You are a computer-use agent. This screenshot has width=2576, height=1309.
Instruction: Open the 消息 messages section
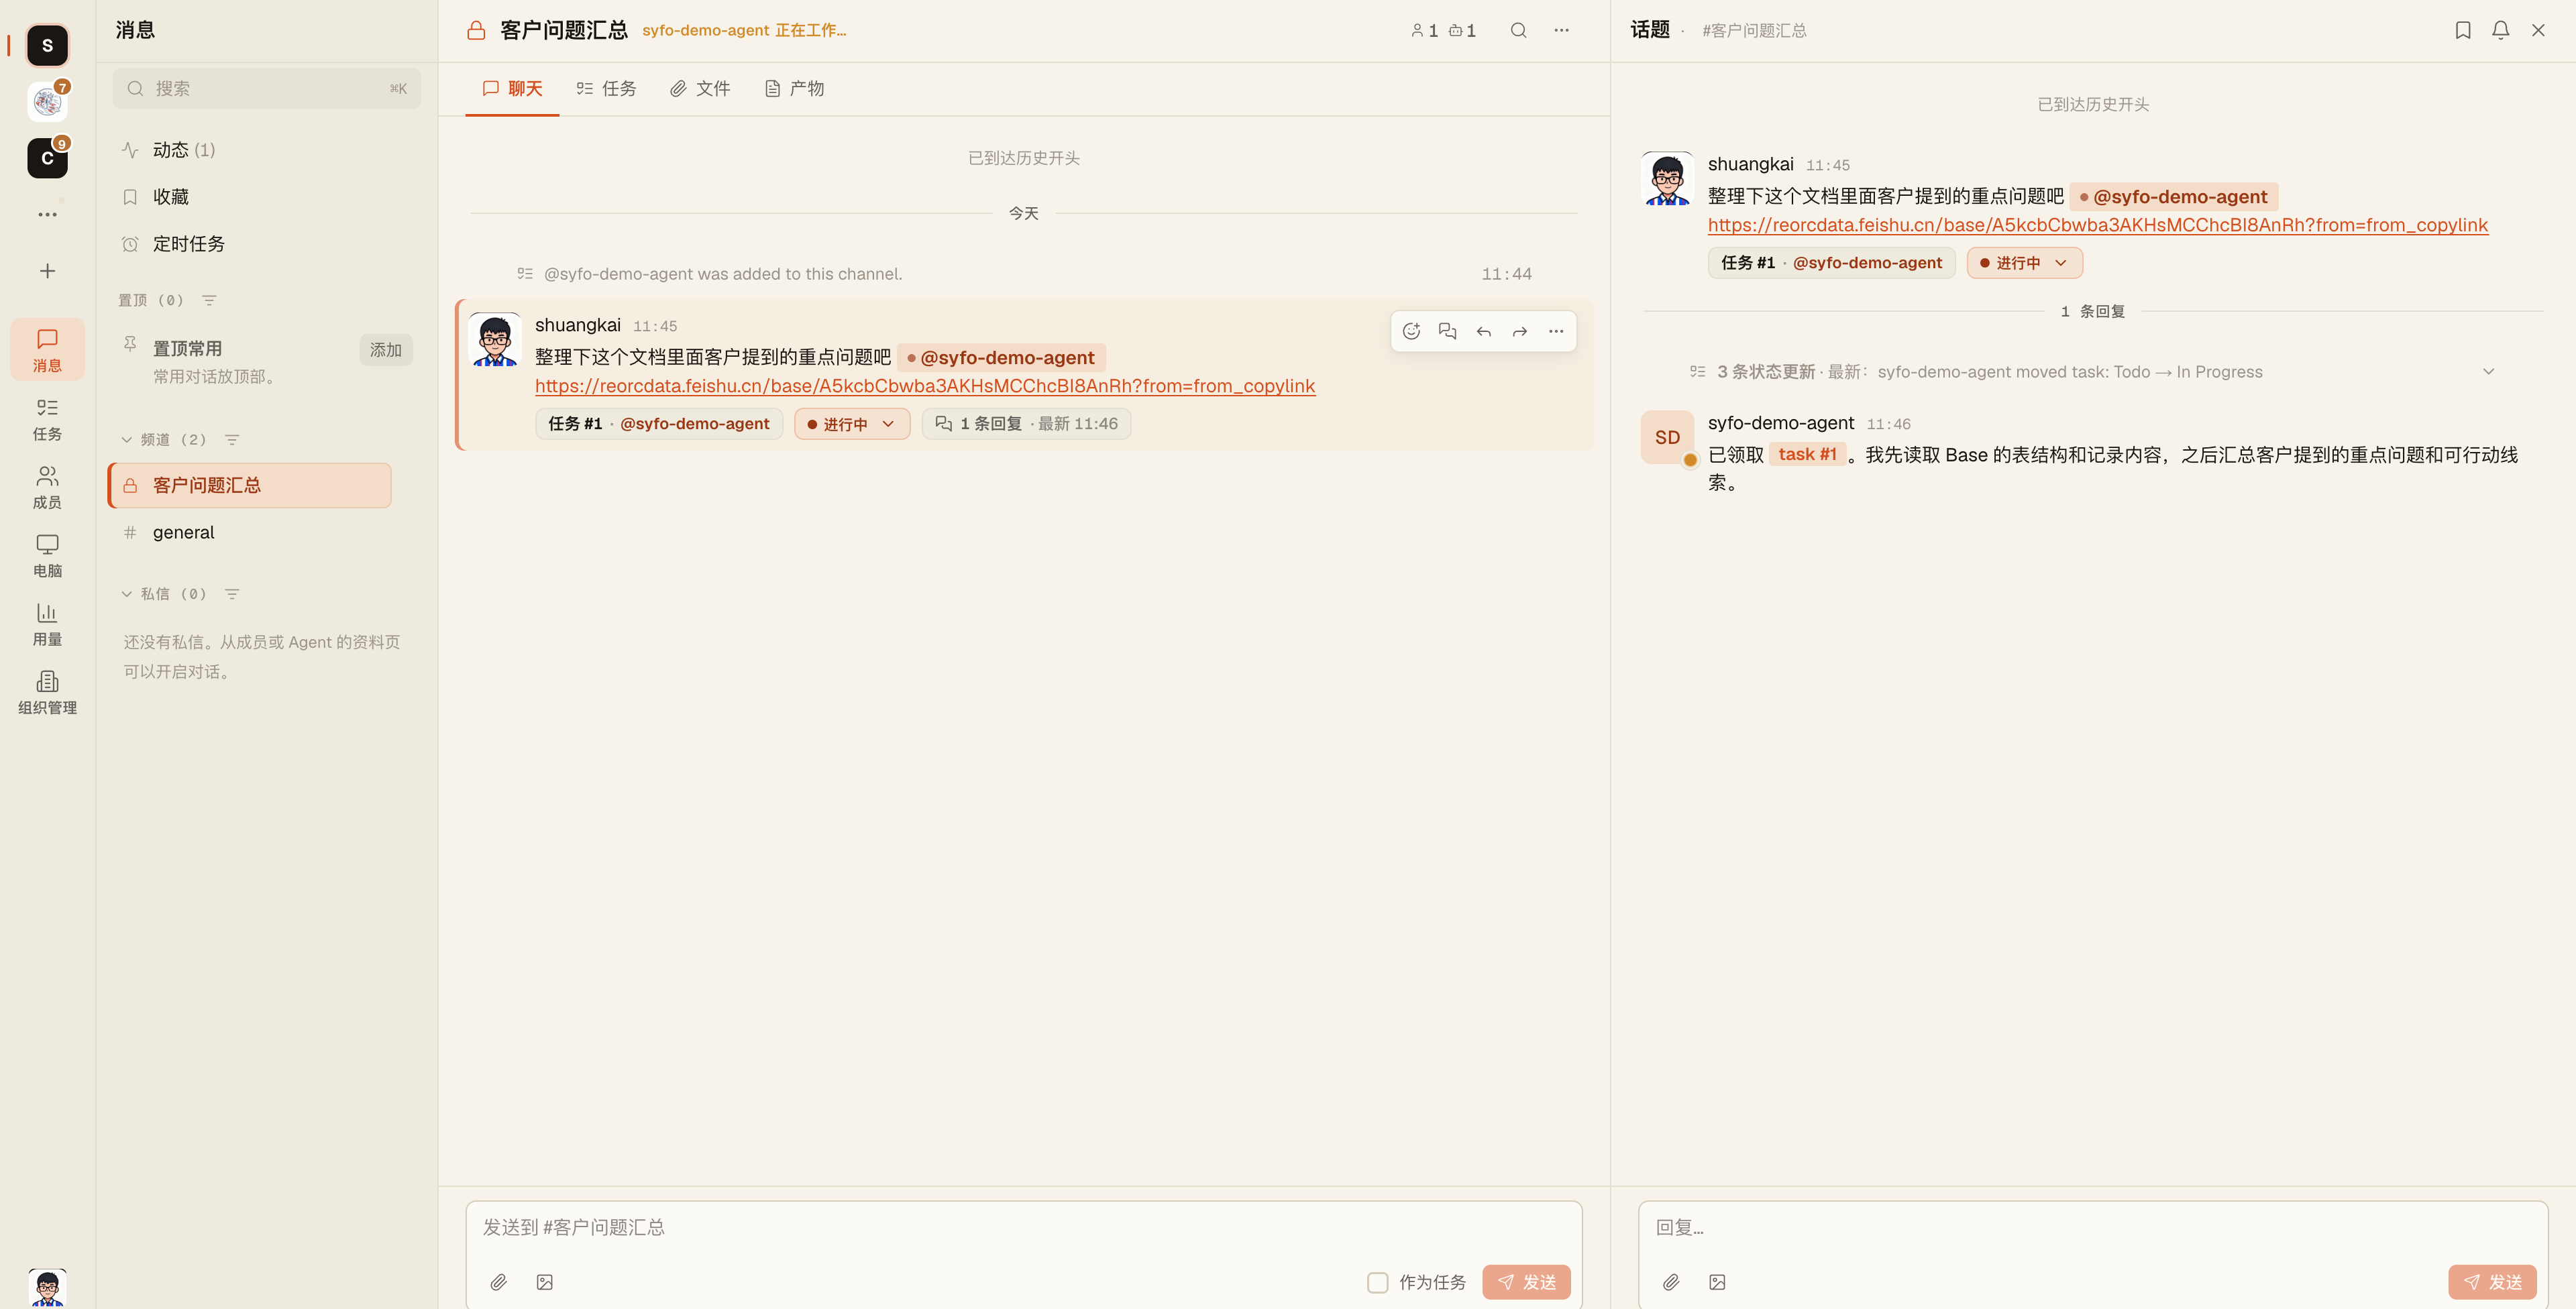[x=47, y=350]
